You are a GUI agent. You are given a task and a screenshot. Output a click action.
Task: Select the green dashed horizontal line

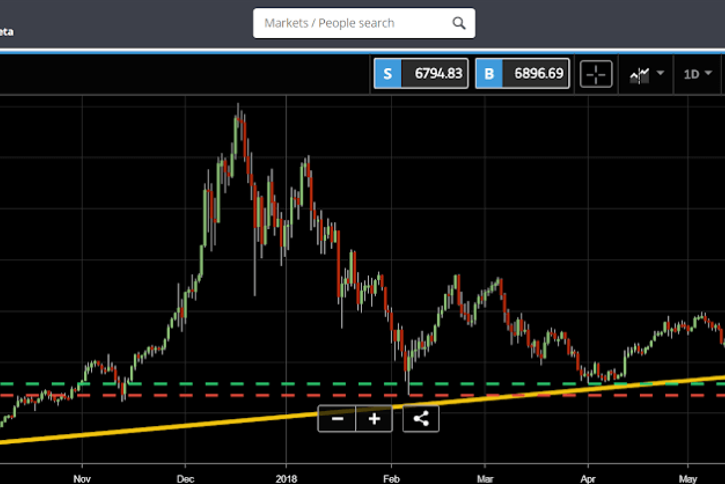tap(250, 384)
